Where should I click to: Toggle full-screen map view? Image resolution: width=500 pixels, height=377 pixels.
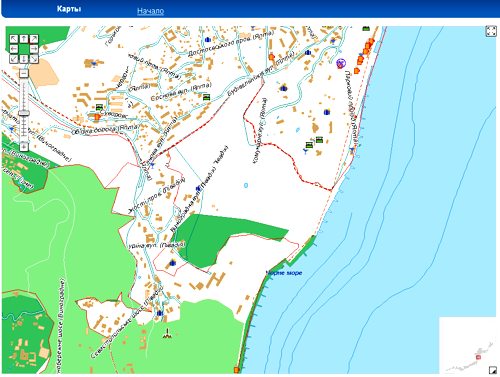(490, 31)
